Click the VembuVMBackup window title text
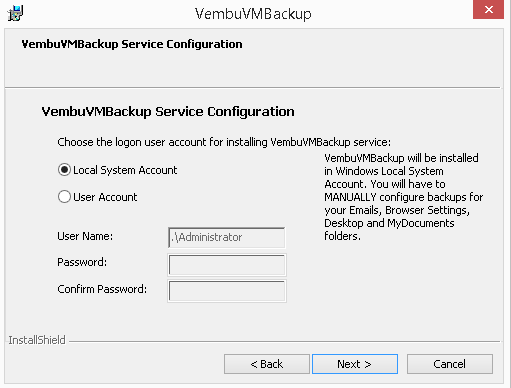The width and height of the screenshot is (511, 388). pos(253,14)
